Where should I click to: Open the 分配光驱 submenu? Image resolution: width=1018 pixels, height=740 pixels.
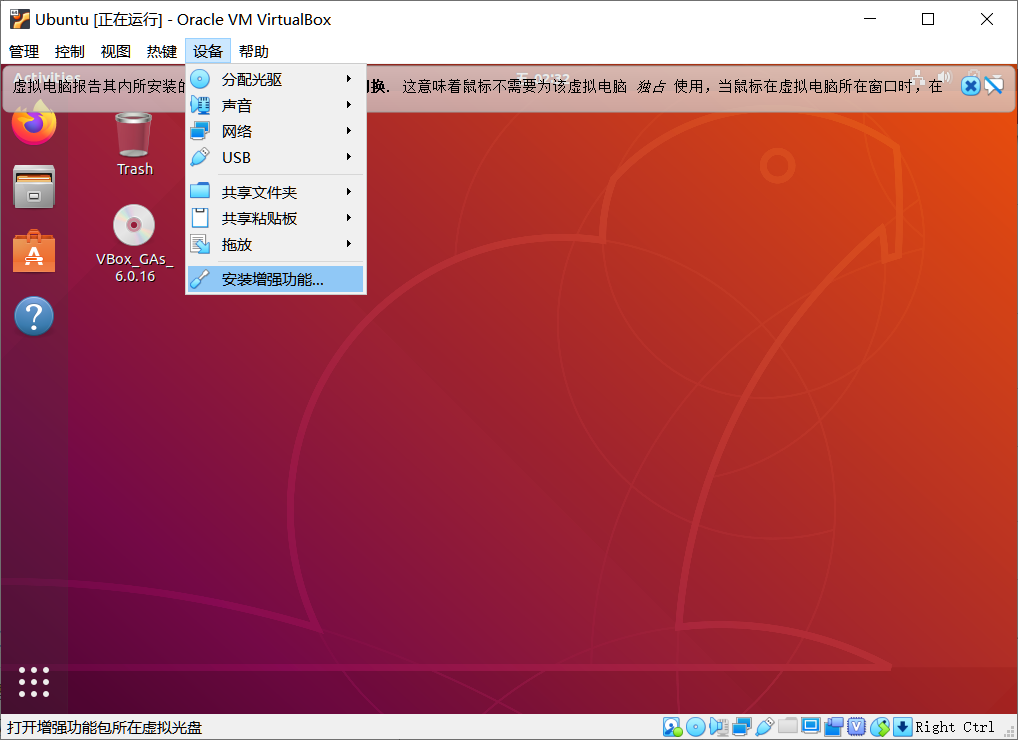276,79
